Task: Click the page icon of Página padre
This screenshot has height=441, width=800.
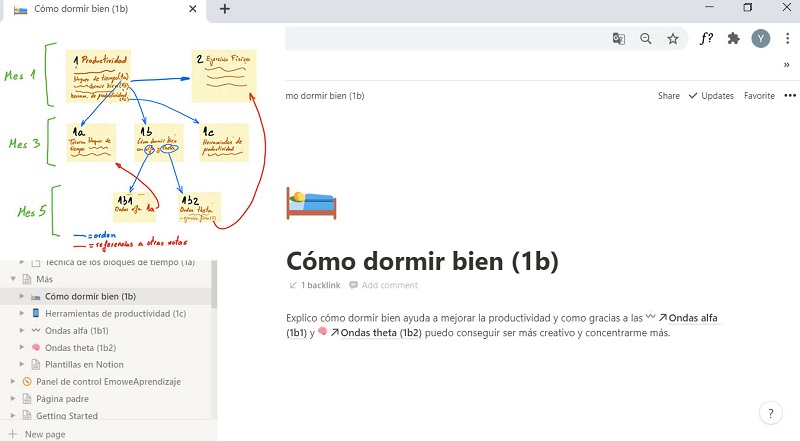Action: click(27, 399)
